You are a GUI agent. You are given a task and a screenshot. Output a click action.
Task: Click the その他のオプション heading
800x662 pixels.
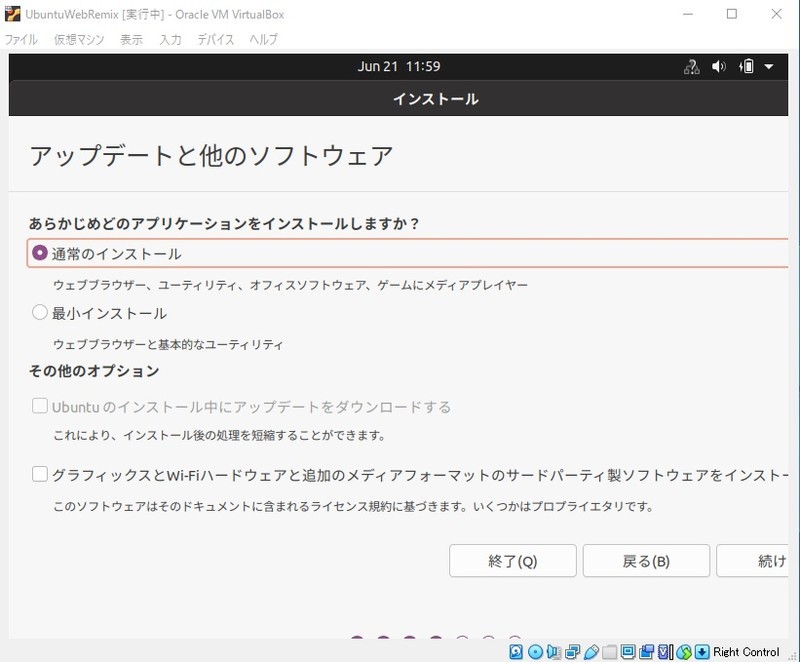(x=94, y=371)
